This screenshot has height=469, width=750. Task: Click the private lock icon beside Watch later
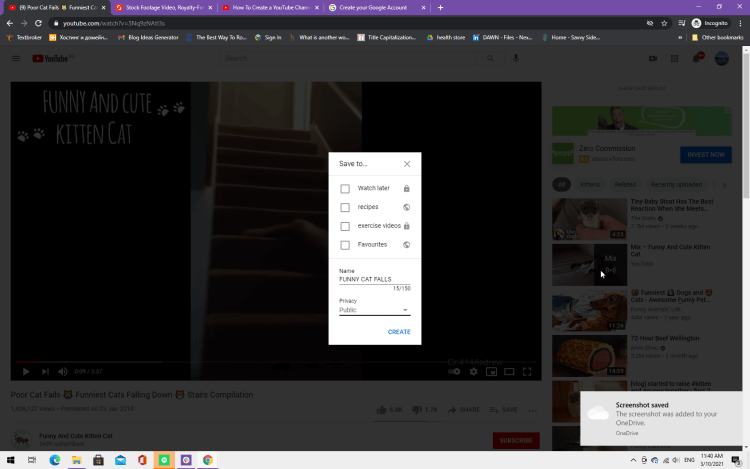coord(406,188)
